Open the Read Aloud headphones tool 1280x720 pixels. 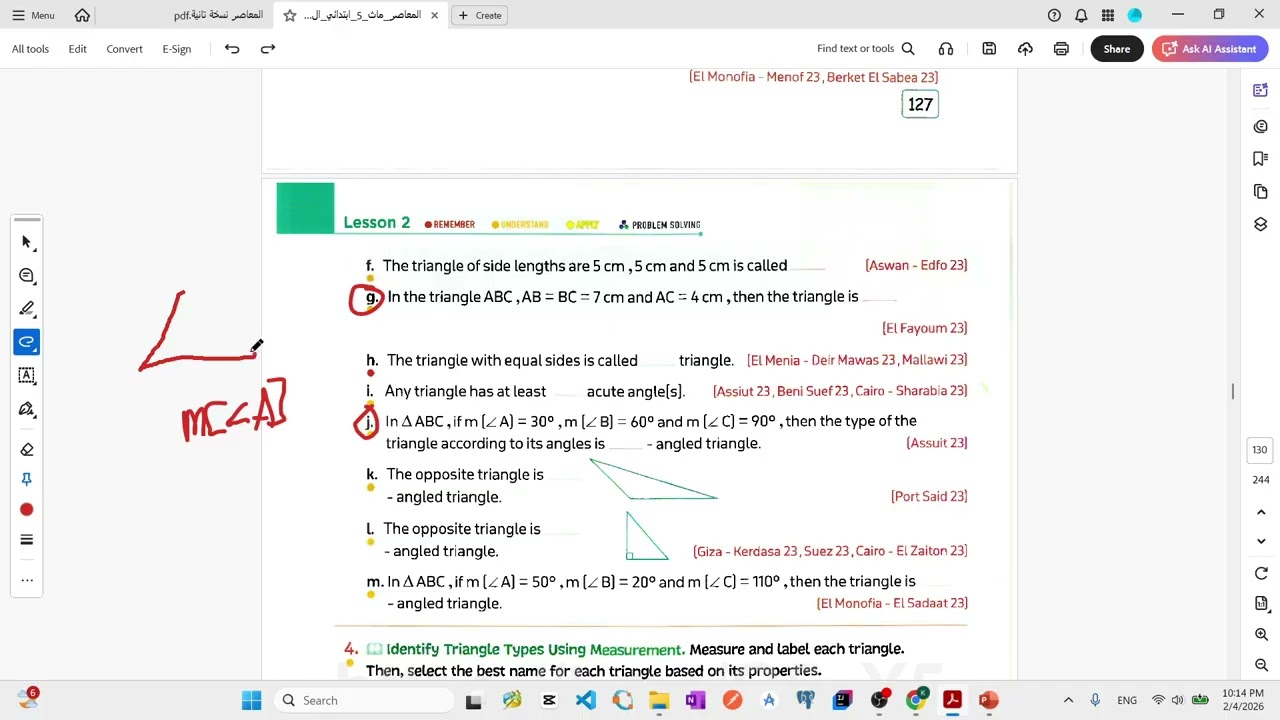pos(946,49)
